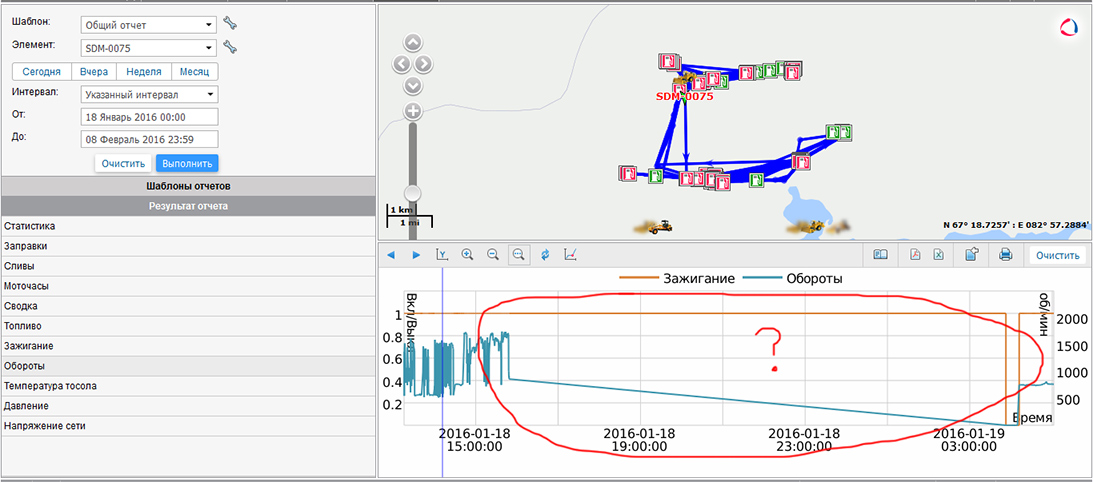Click the wrench icon next to Элемент
Screen dimensions: 1093x482
[x=230, y=47]
